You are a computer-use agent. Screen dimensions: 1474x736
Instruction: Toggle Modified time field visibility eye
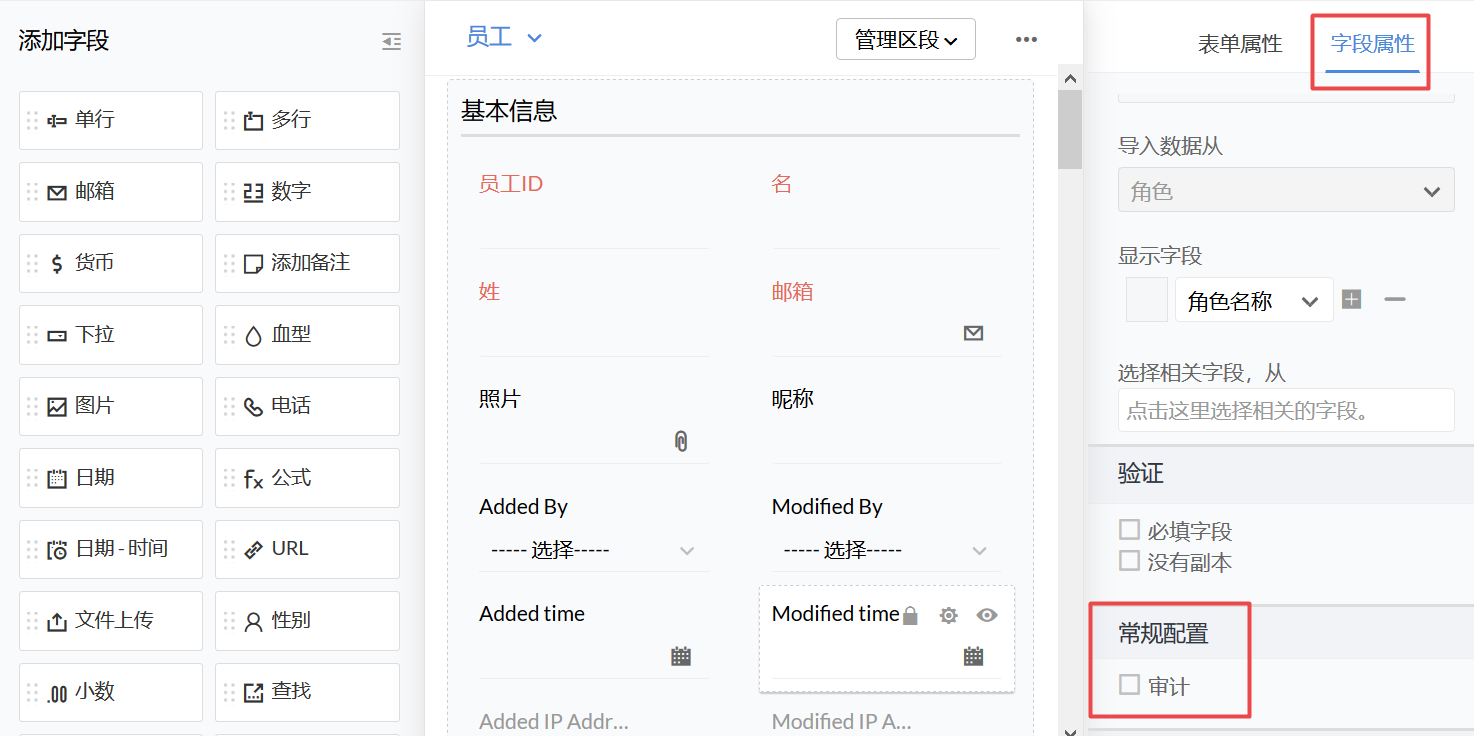(987, 616)
